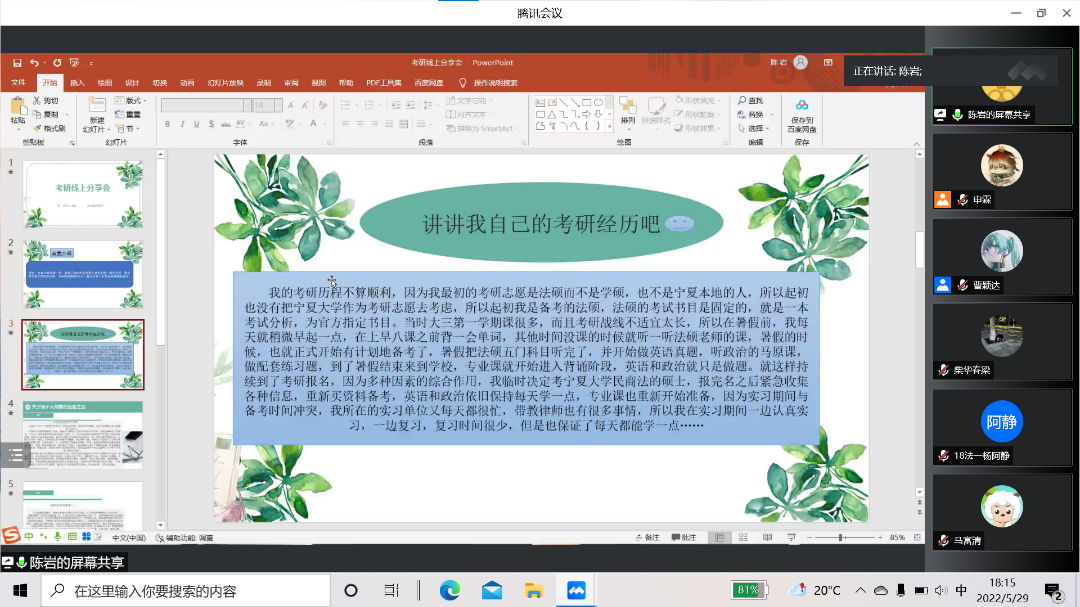Open Find (查找) in the editing group

coord(750,101)
